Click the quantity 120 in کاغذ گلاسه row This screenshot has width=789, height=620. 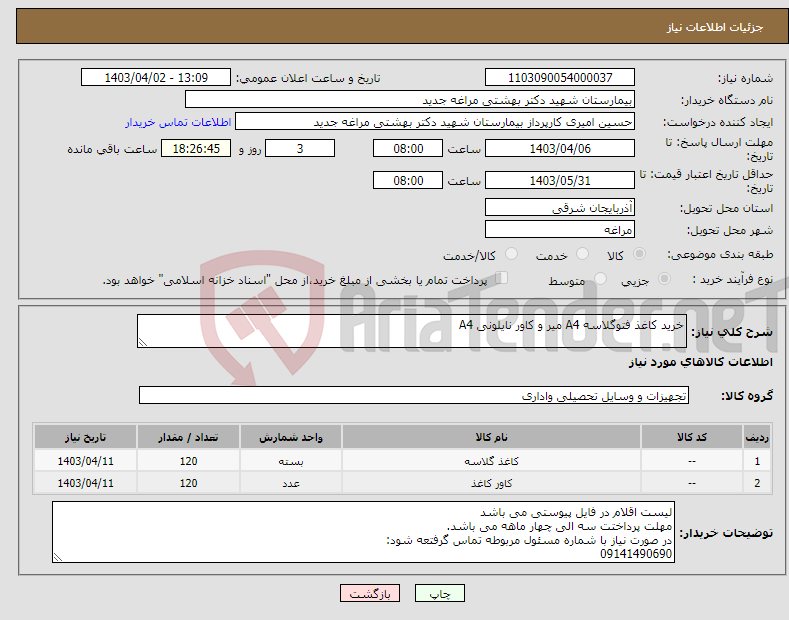click(188, 461)
